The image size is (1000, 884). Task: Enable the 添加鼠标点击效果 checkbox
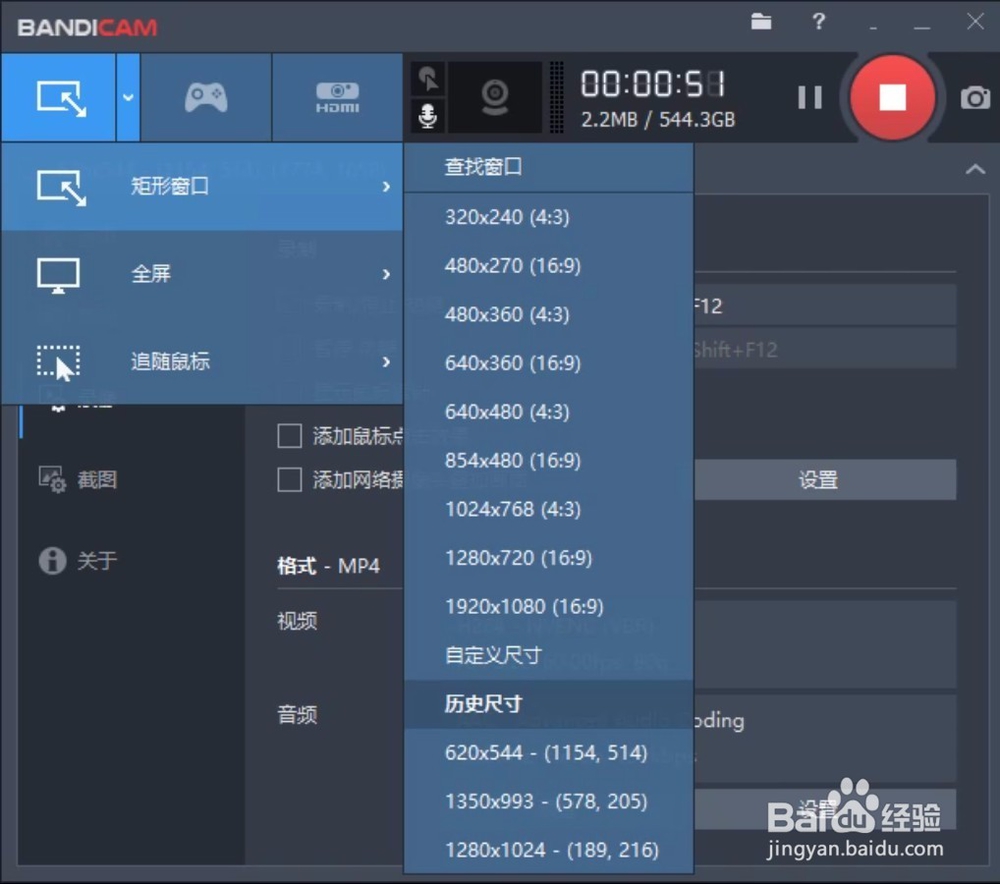tap(290, 436)
